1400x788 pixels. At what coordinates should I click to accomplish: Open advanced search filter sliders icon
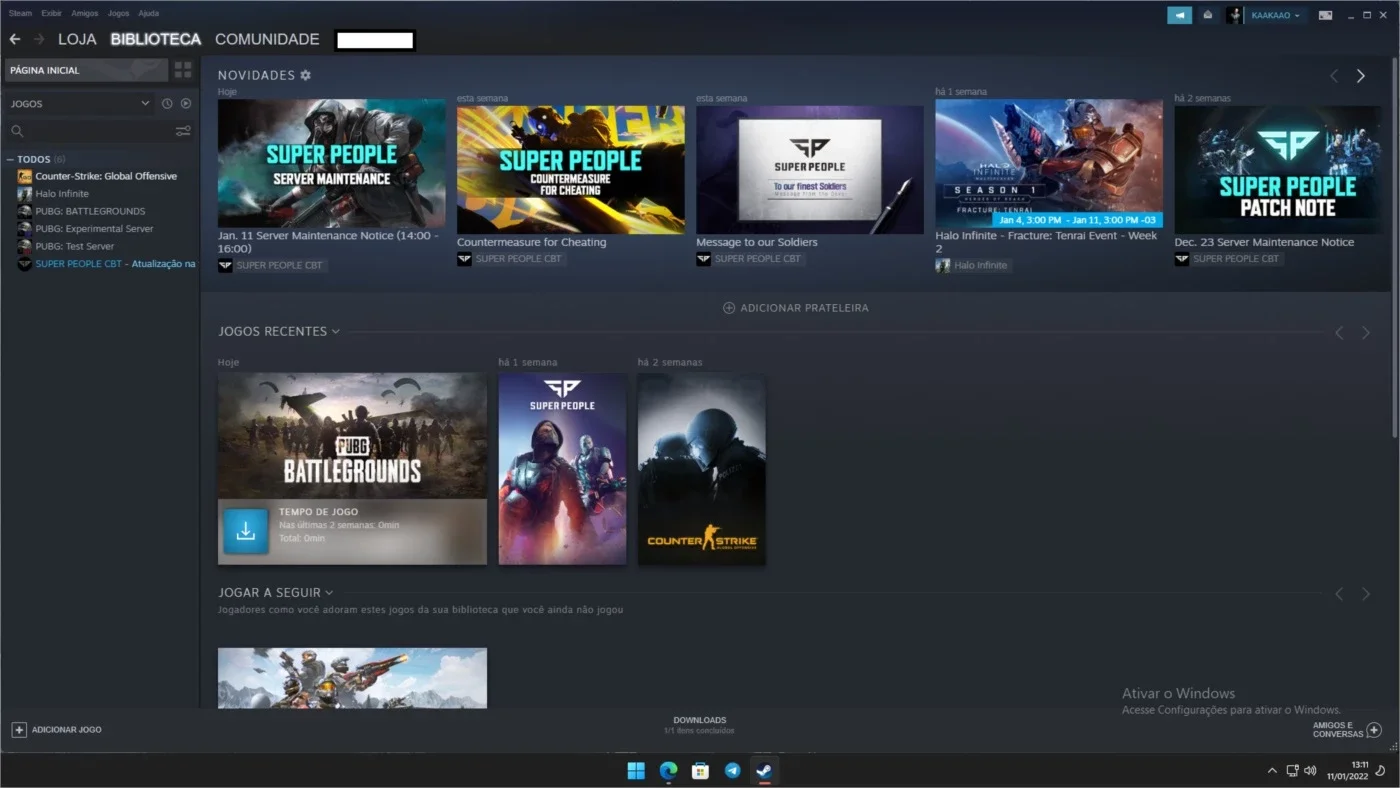[183, 131]
